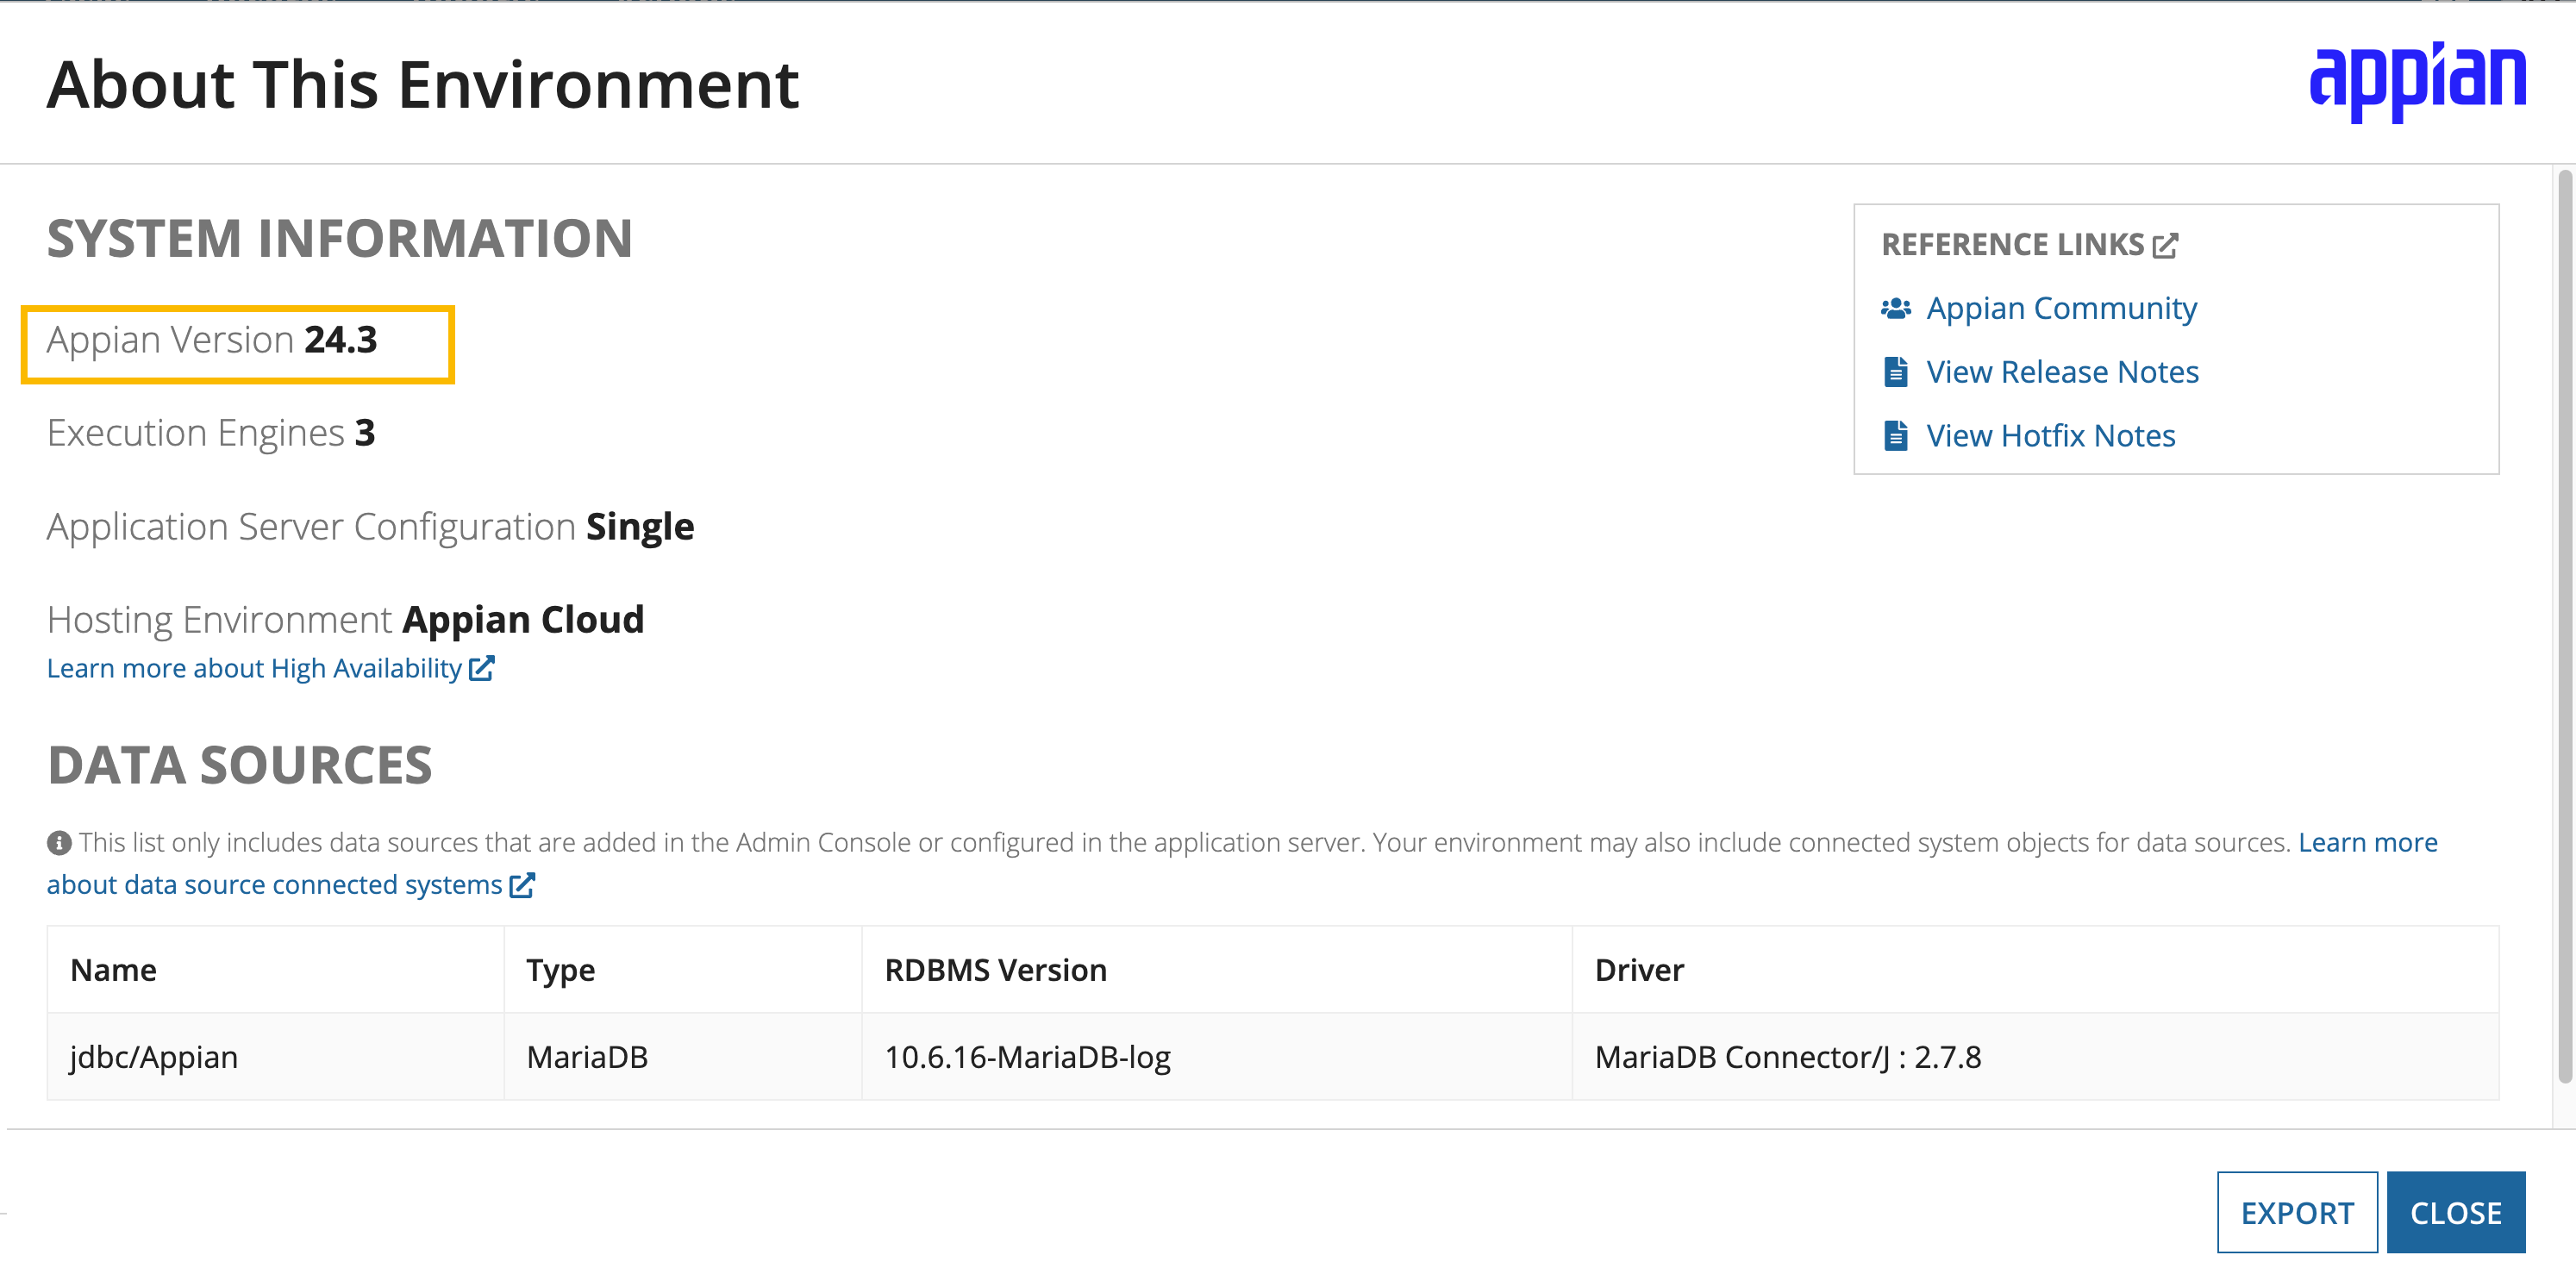Open Learn more about High Availability link
The width and height of the screenshot is (2576, 1274).
coord(254,668)
